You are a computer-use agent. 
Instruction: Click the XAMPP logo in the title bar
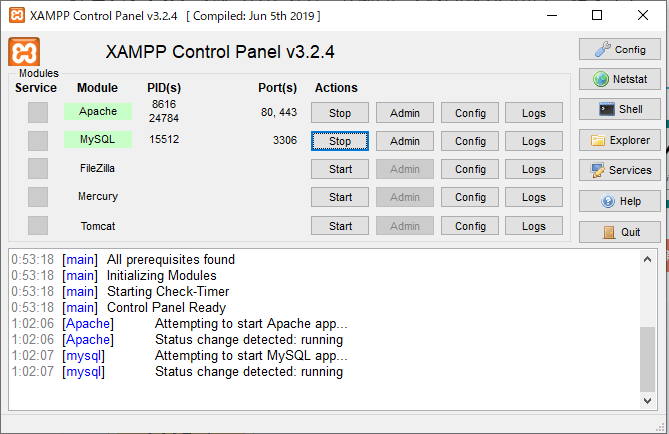click(17, 15)
